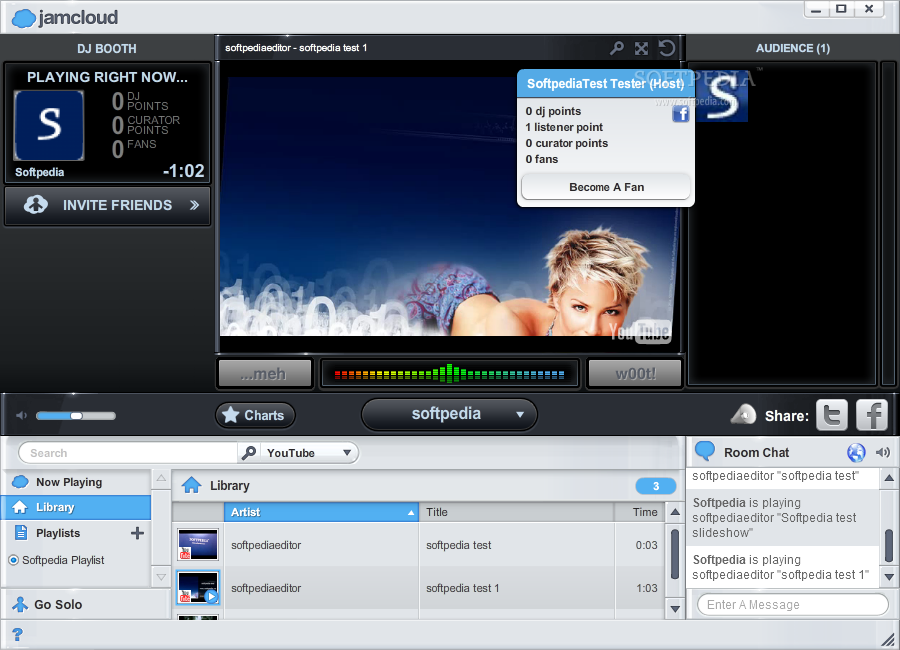900x650 pixels.
Task: Expand the Invite Friends chevron
Action: (x=194, y=205)
